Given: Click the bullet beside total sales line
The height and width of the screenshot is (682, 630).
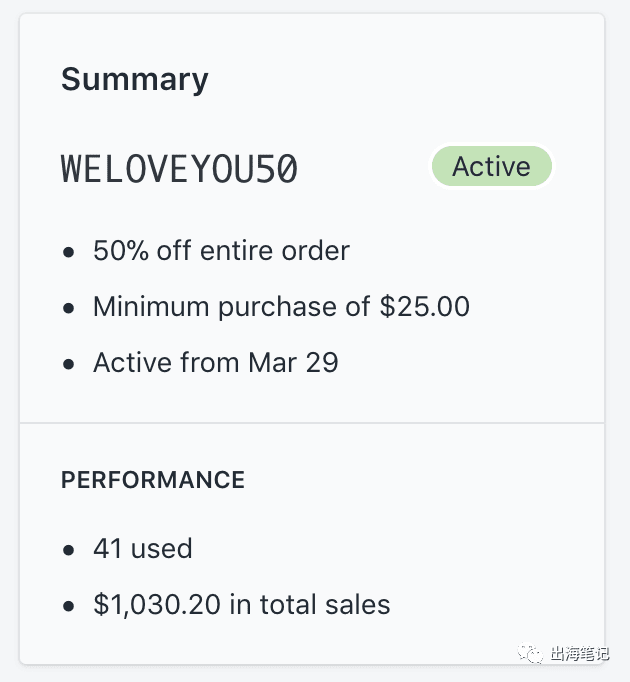Looking at the screenshot, I should 68,605.
